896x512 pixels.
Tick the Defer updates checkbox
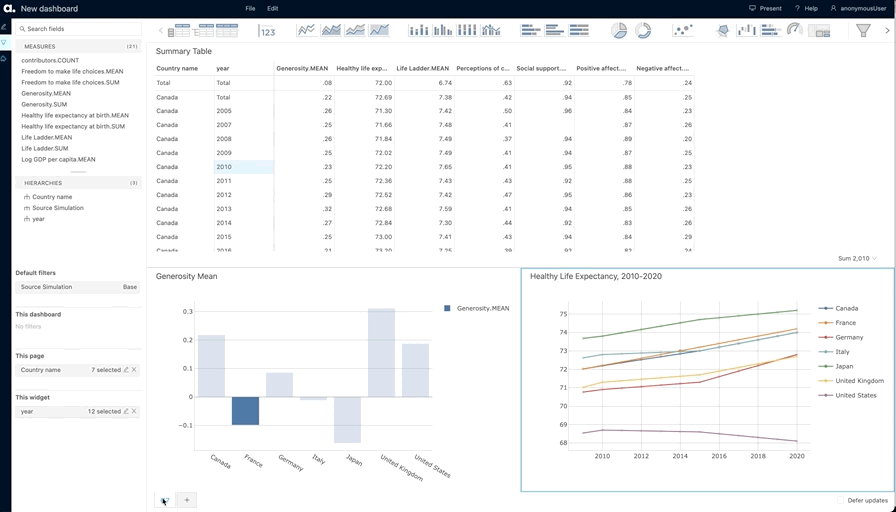coord(841,500)
